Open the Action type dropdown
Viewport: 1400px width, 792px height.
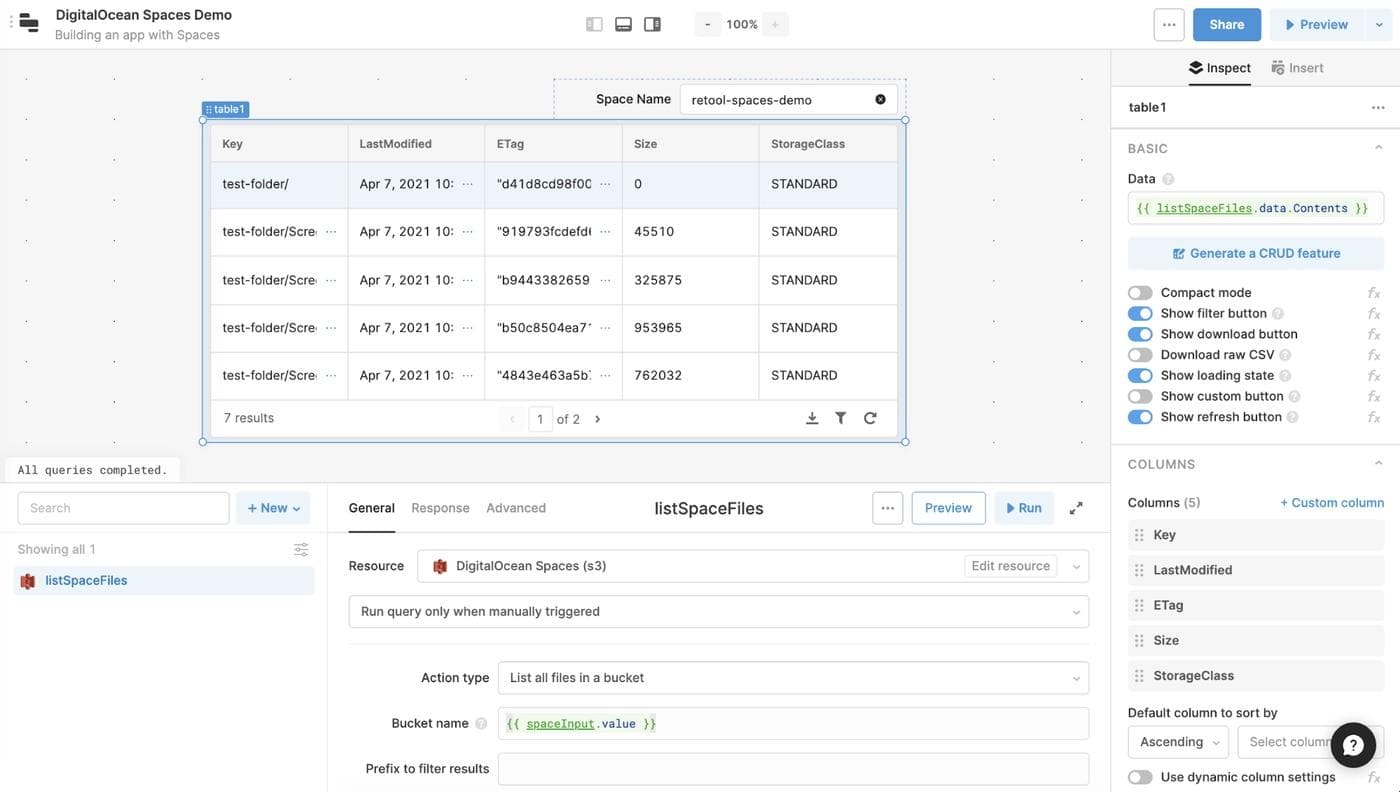pos(792,678)
